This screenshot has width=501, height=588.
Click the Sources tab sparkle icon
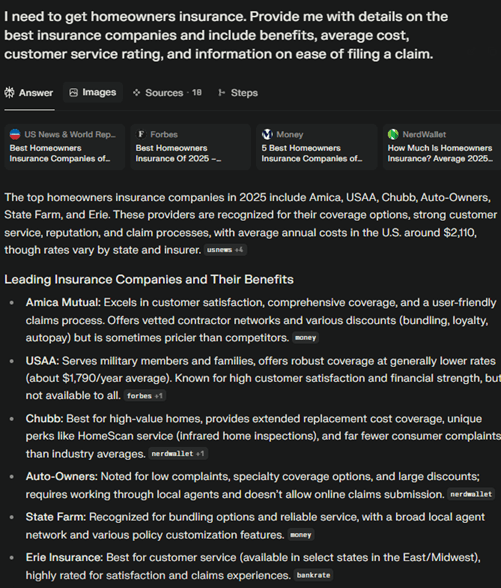click(x=136, y=92)
